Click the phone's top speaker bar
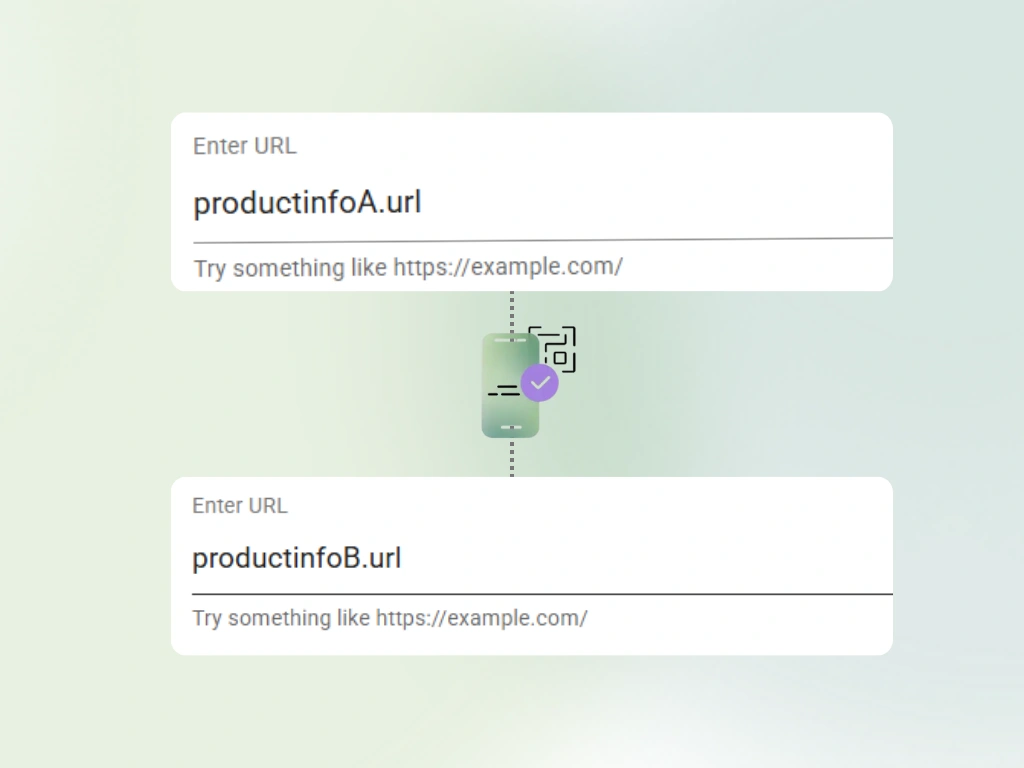 (x=510, y=340)
